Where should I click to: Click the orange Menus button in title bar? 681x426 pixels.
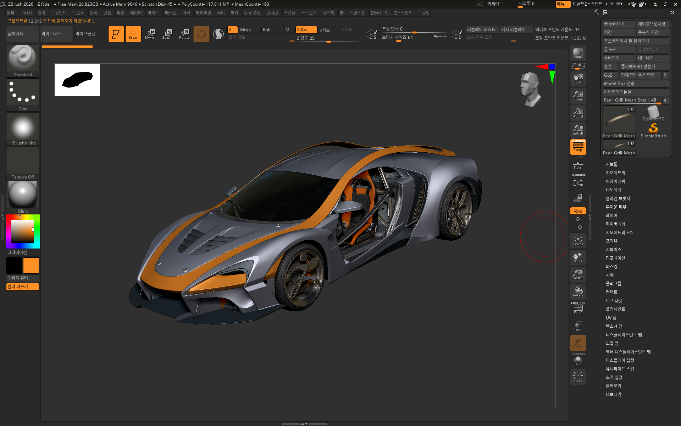(561, 4)
